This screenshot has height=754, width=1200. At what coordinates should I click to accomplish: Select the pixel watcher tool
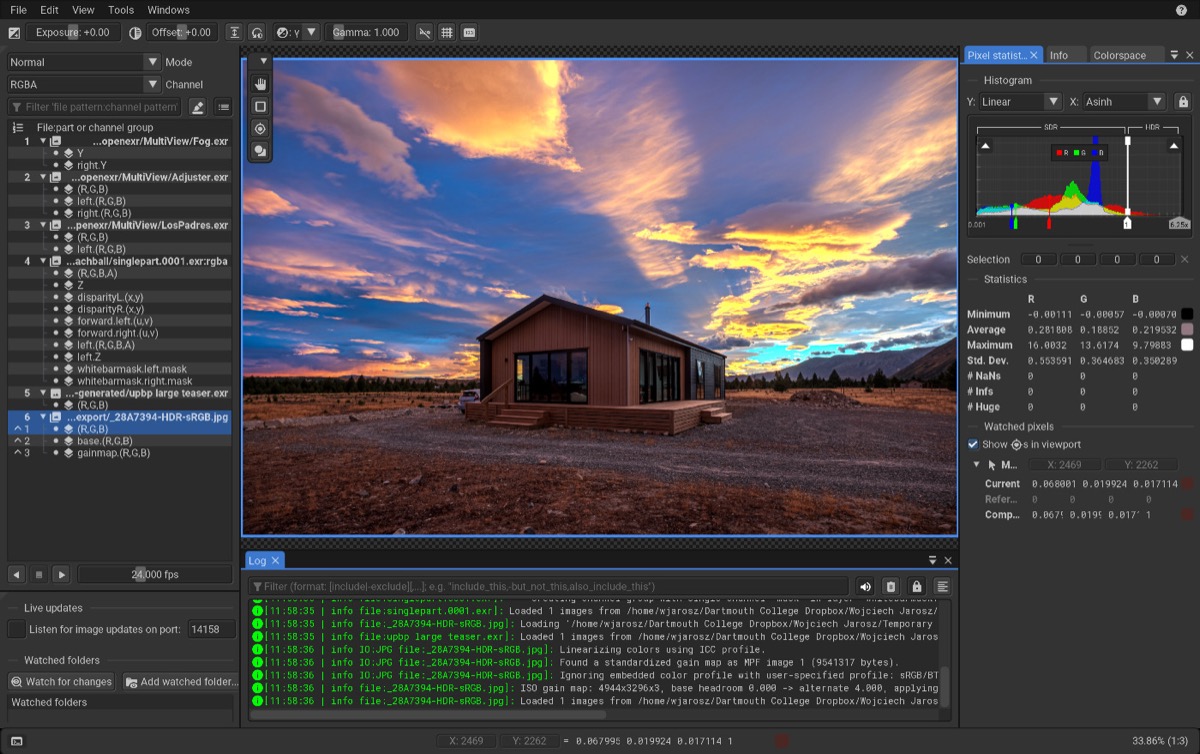(x=261, y=128)
